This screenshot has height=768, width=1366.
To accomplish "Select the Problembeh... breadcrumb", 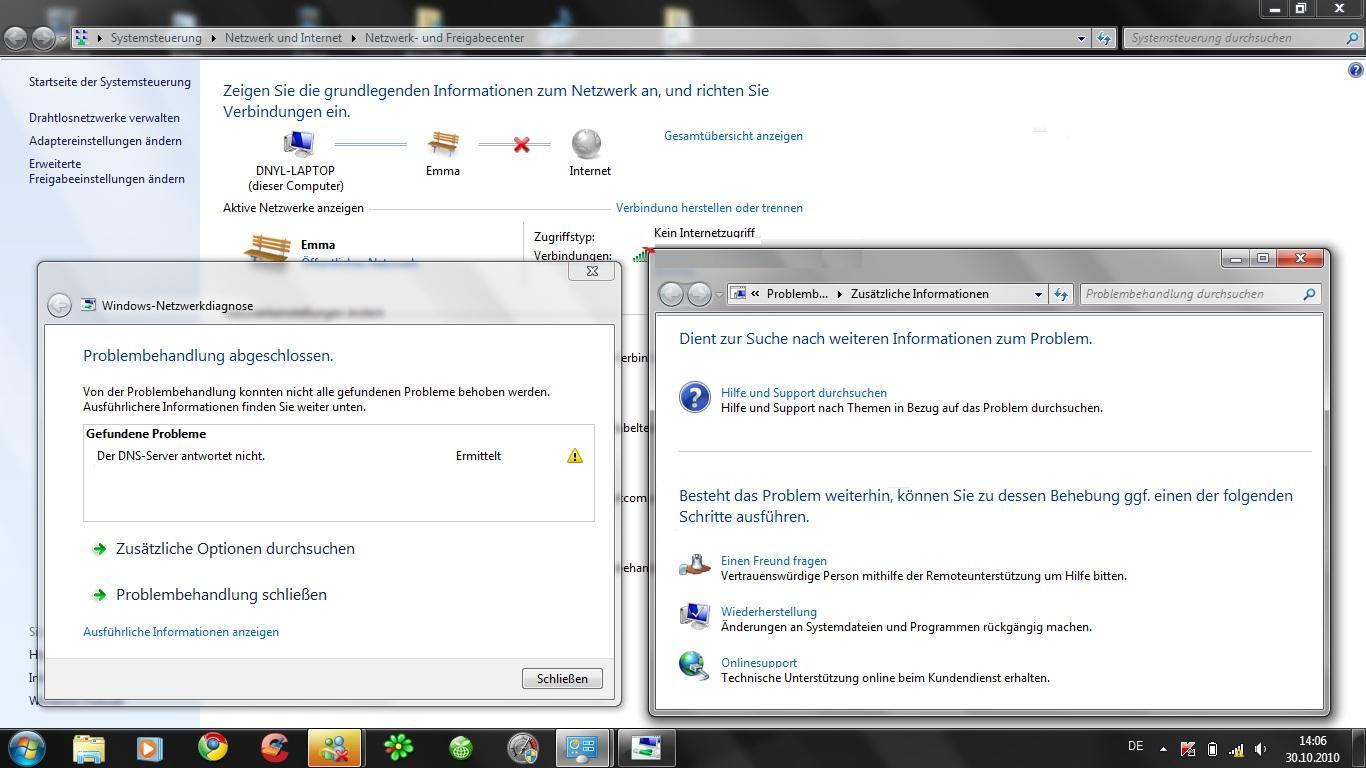I will (x=797, y=294).
